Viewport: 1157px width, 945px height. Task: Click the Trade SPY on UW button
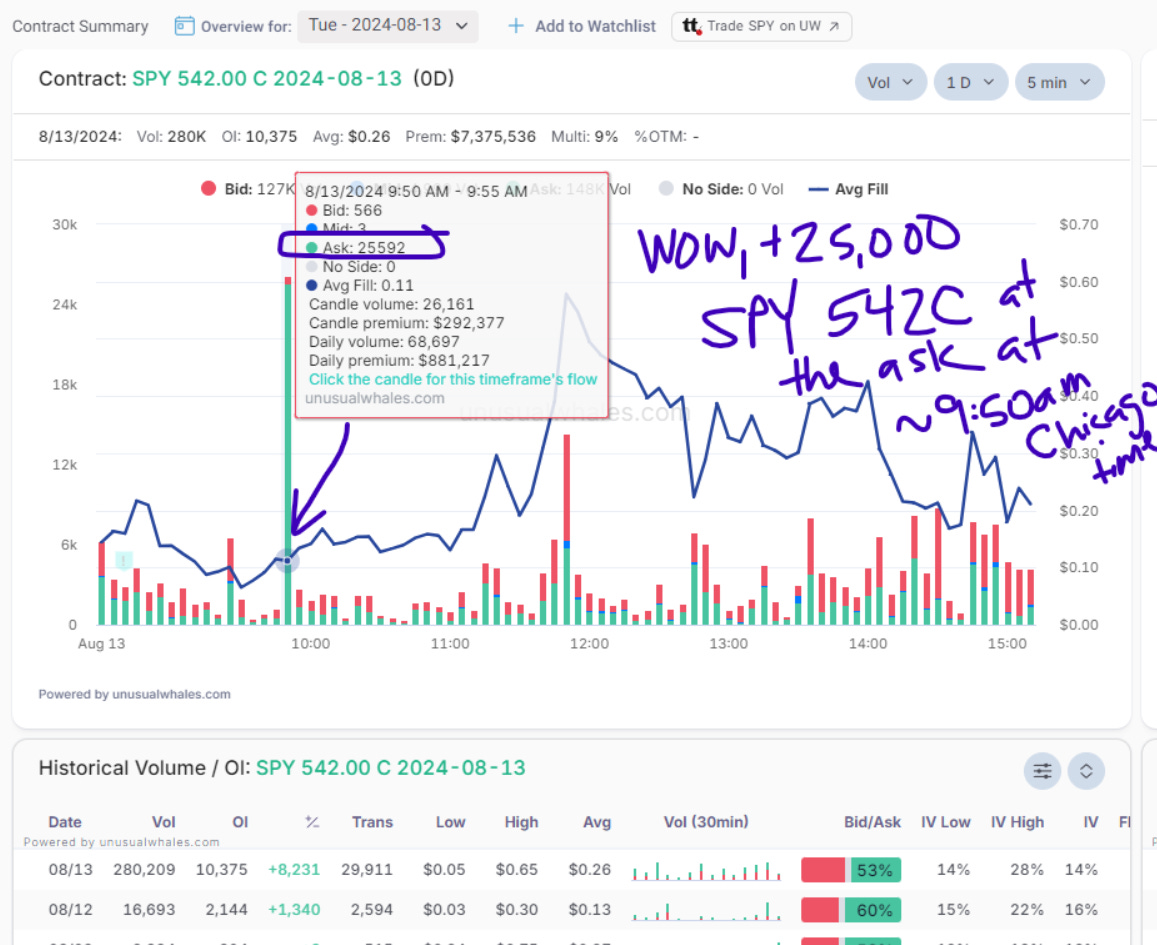click(x=761, y=27)
